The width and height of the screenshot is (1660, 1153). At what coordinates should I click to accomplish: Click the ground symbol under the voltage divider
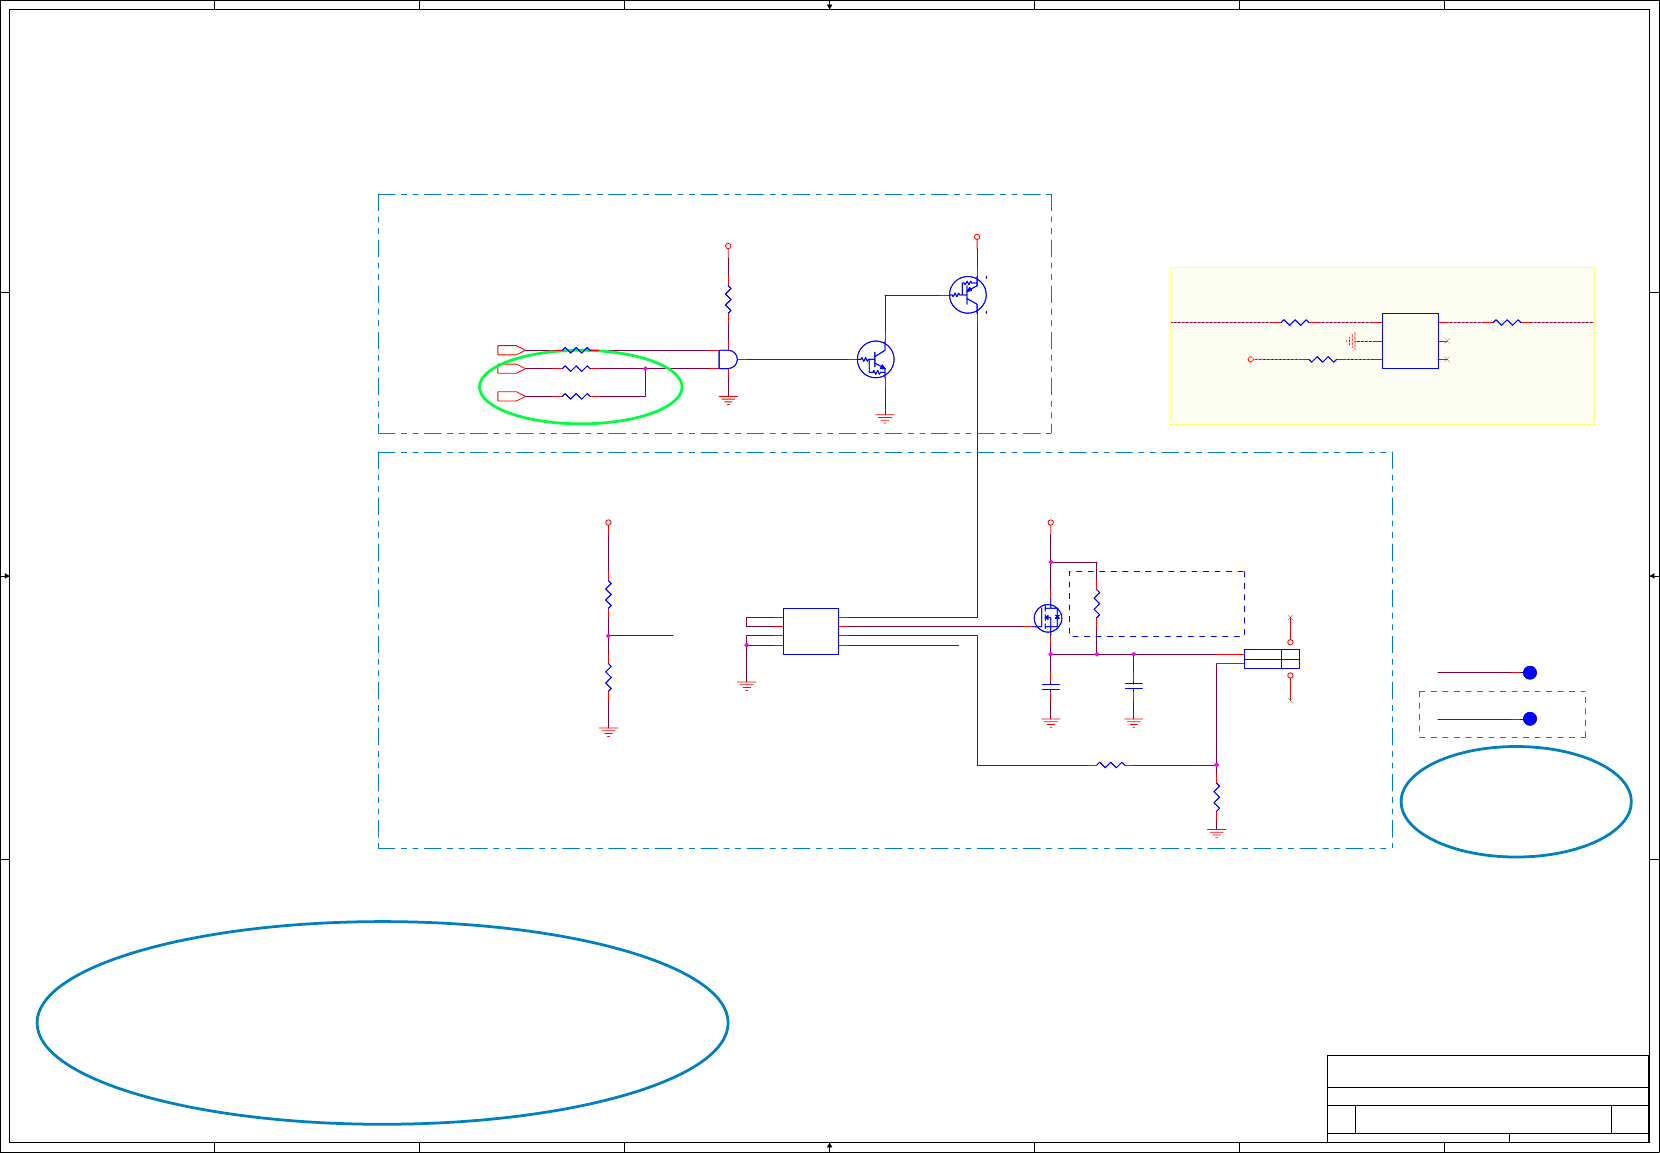[608, 732]
